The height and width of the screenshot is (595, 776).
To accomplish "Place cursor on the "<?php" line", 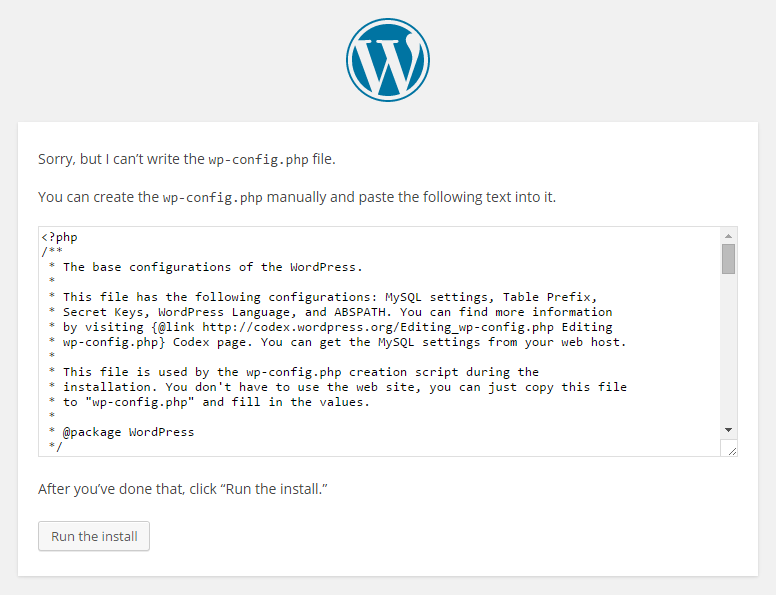I will (60, 237).
